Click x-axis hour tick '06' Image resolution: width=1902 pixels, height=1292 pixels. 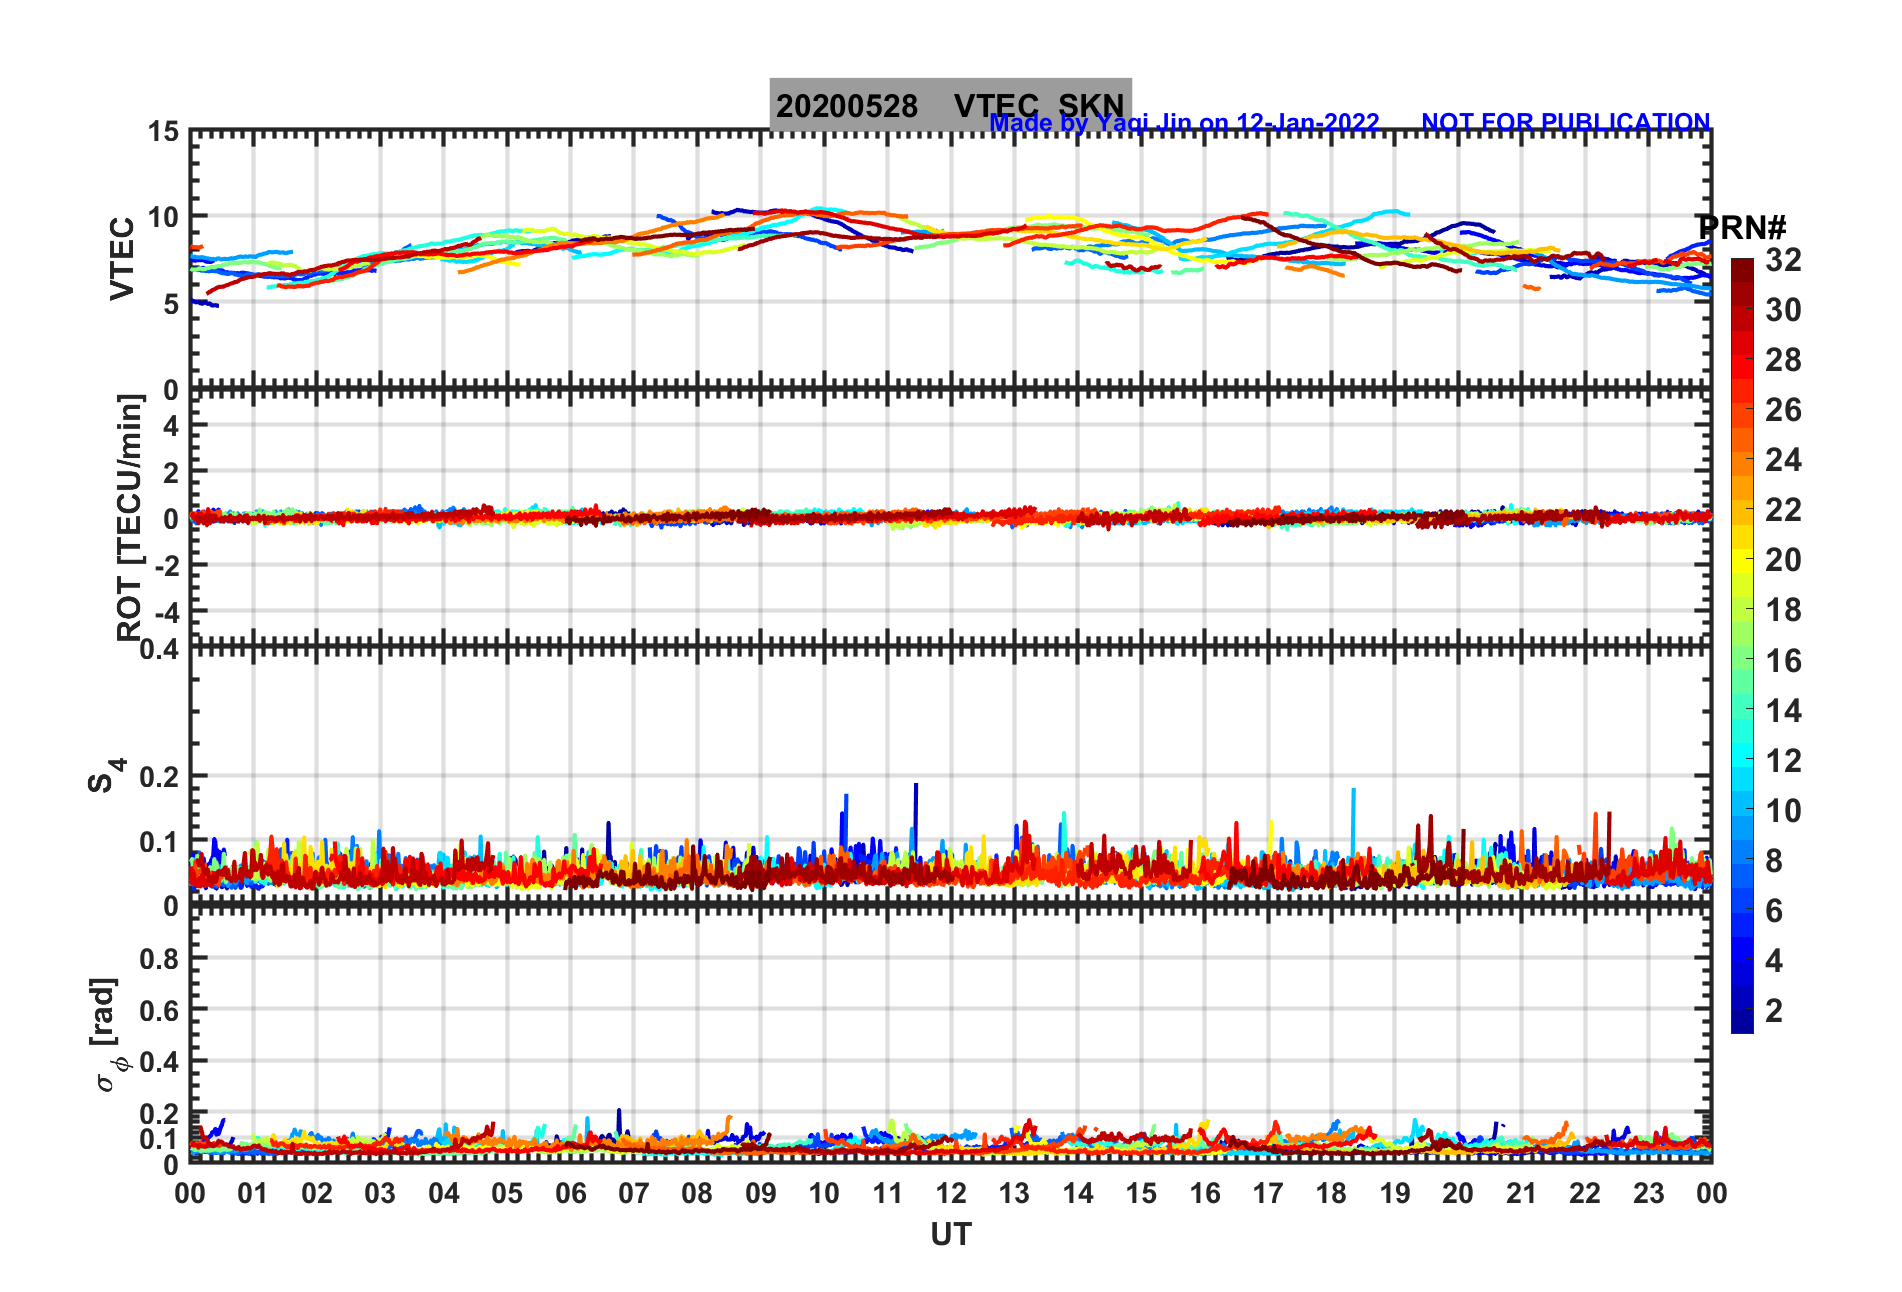[x=570, y=1193]
